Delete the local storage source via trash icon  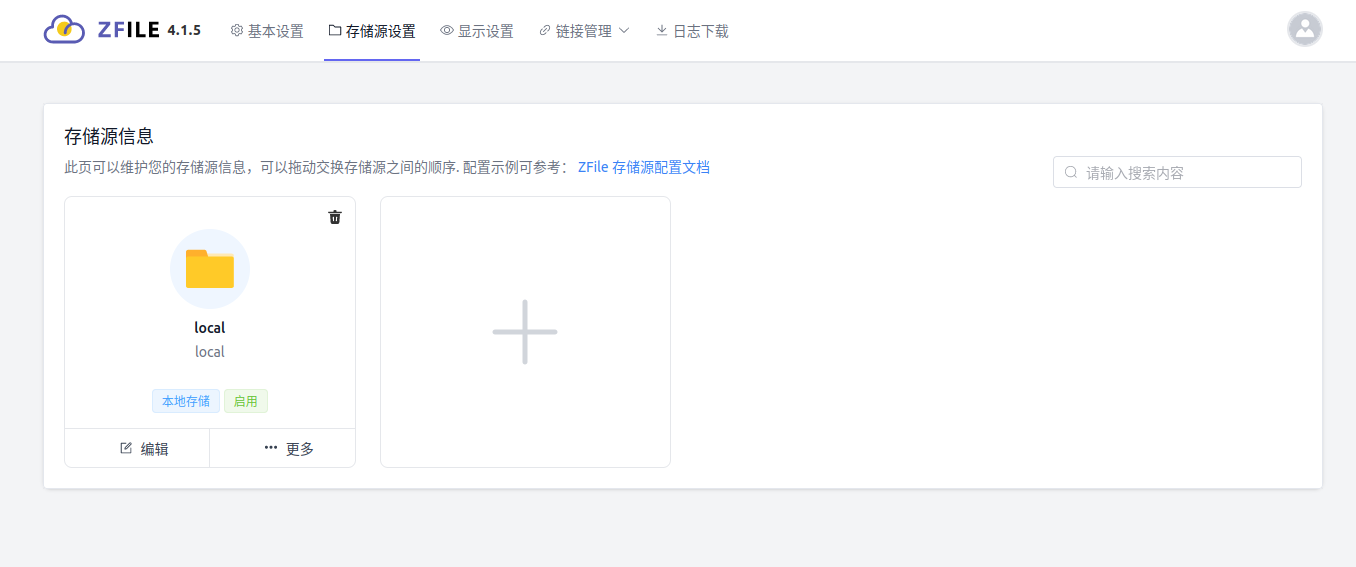pos(335,217)
